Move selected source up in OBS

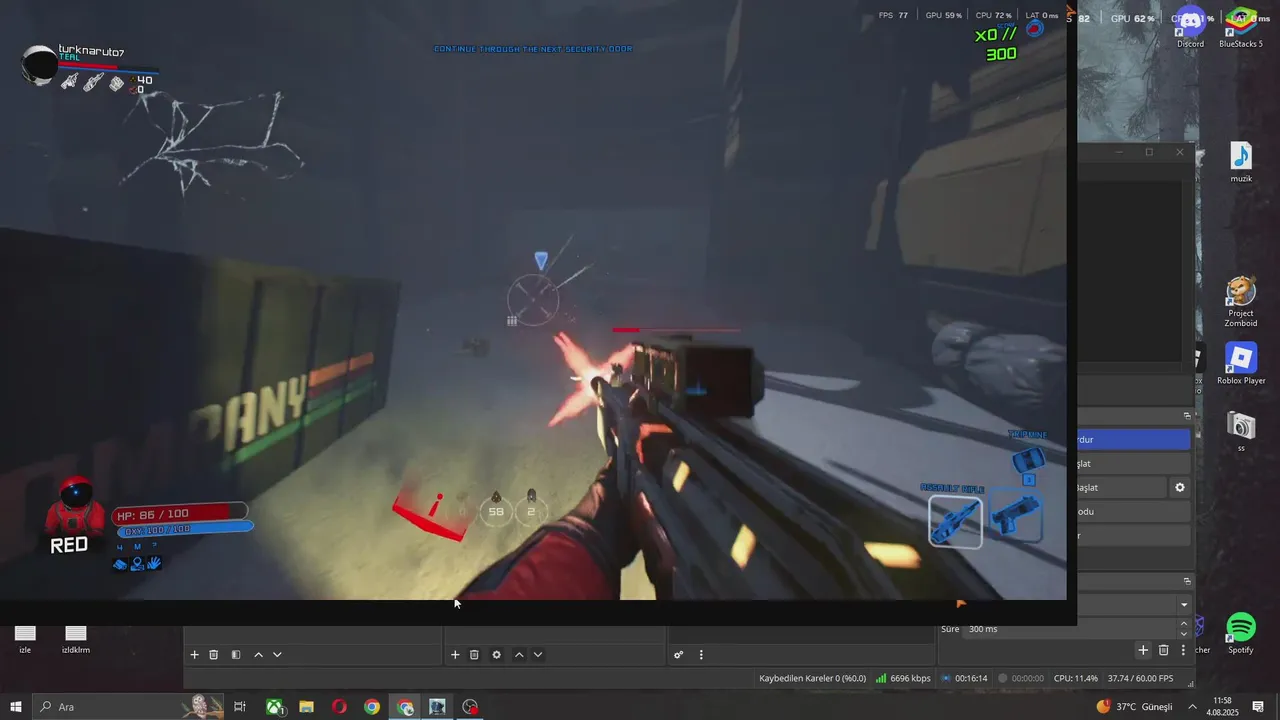(518, 655)
